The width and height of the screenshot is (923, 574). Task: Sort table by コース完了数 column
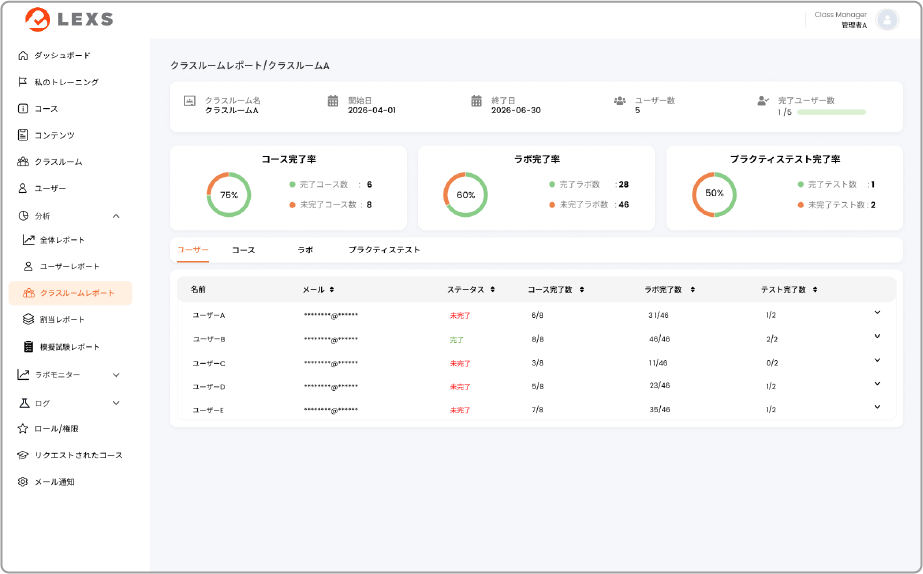point(582,290)
